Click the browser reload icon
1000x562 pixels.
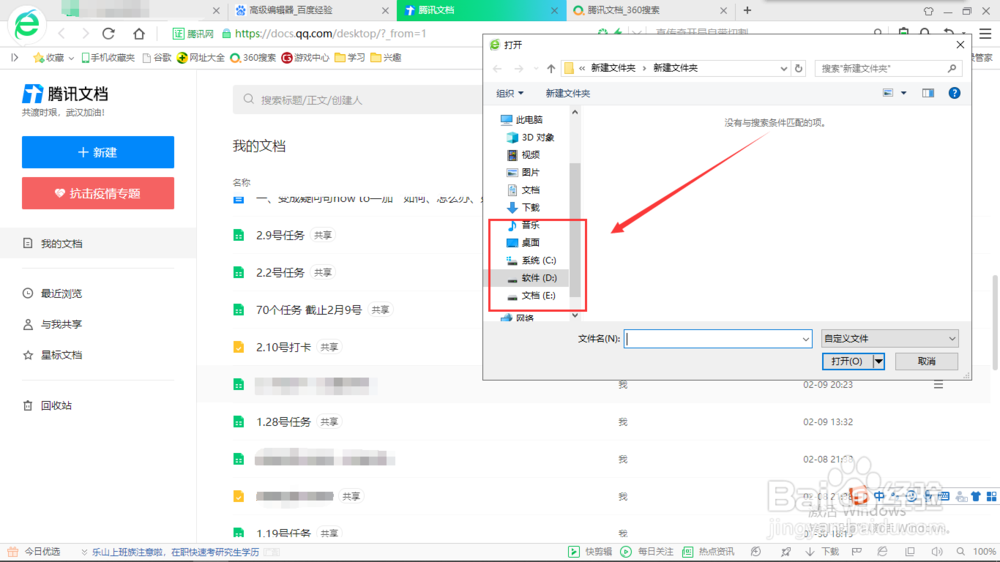(x=108, y=33)
